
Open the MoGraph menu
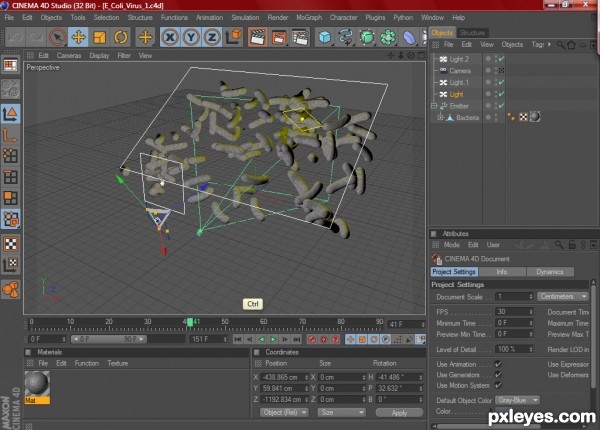click(x=309, y=18)
